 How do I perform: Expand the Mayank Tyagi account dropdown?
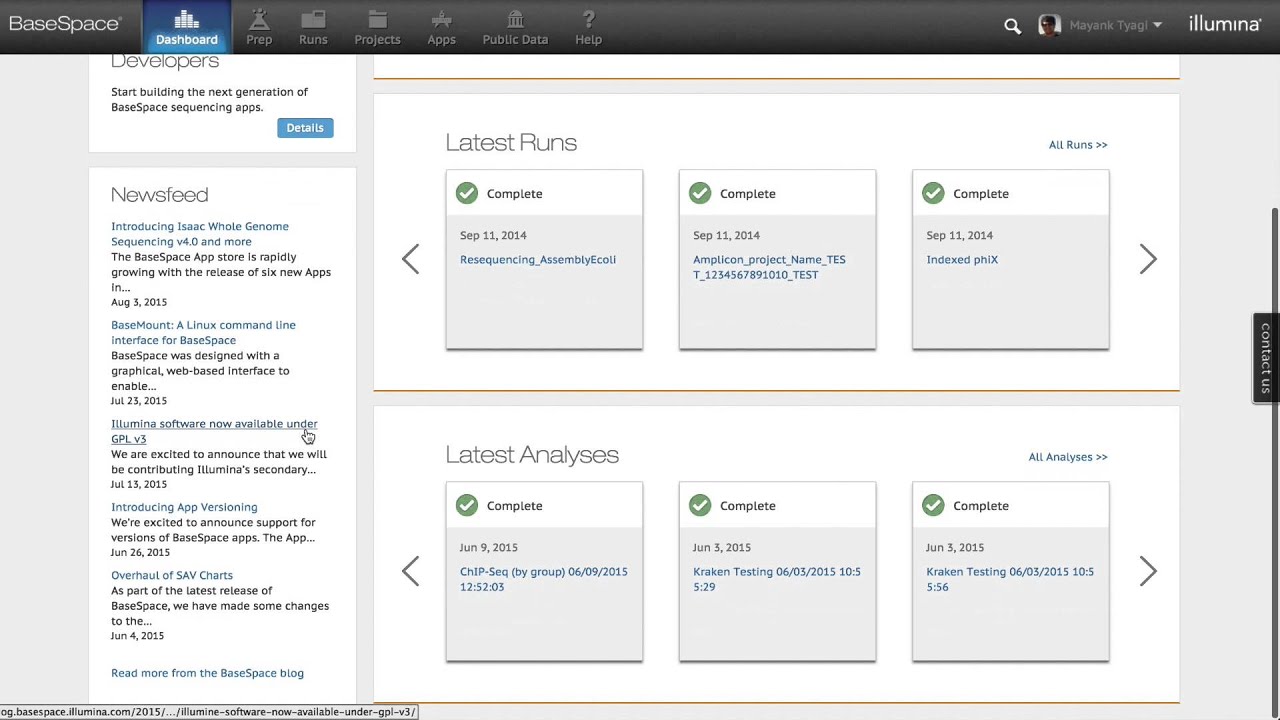[x=1157, y=25]
